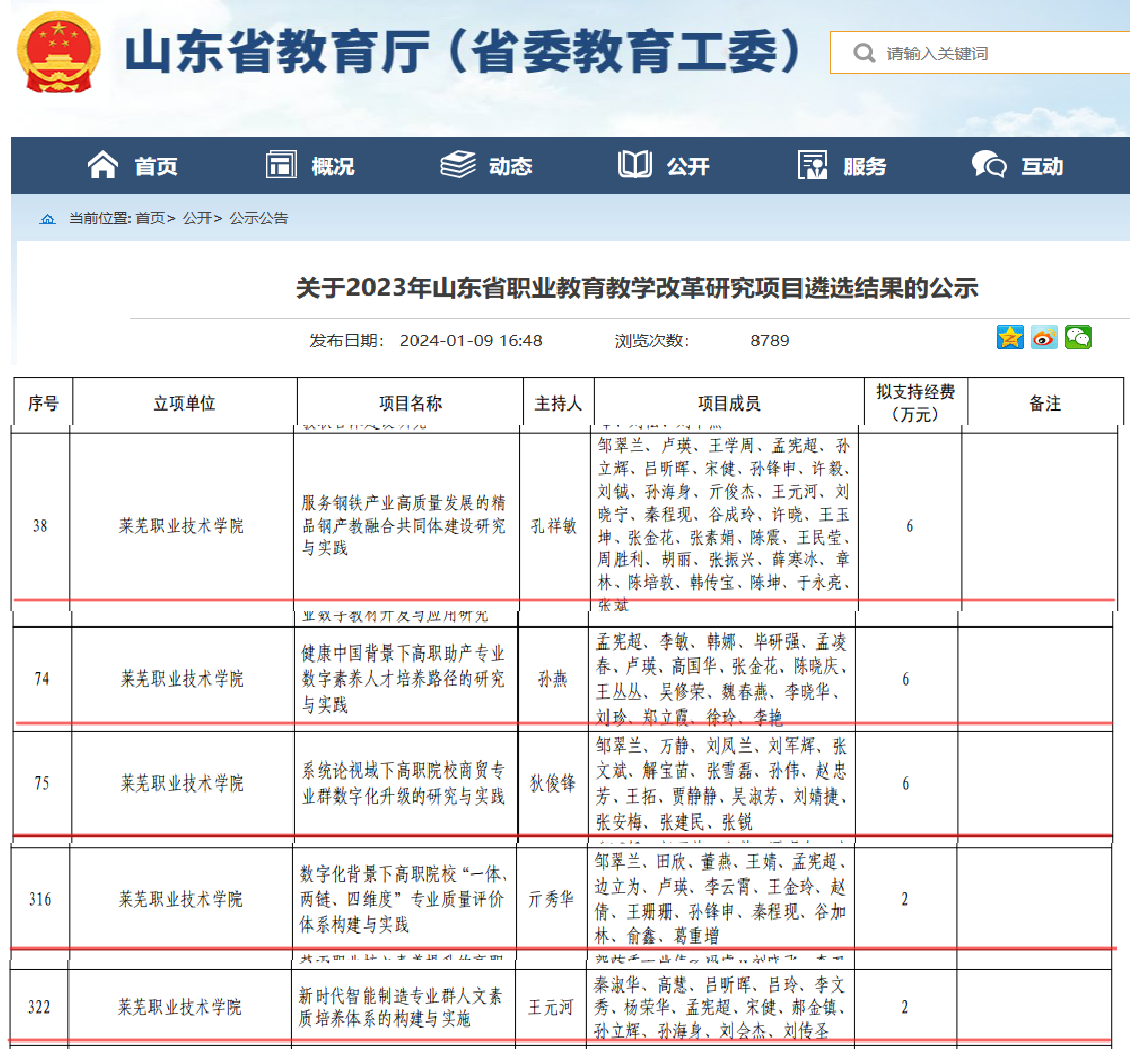Click the house icon in navigation bar
The image size is (1130, 1049).
pos(103,165)
